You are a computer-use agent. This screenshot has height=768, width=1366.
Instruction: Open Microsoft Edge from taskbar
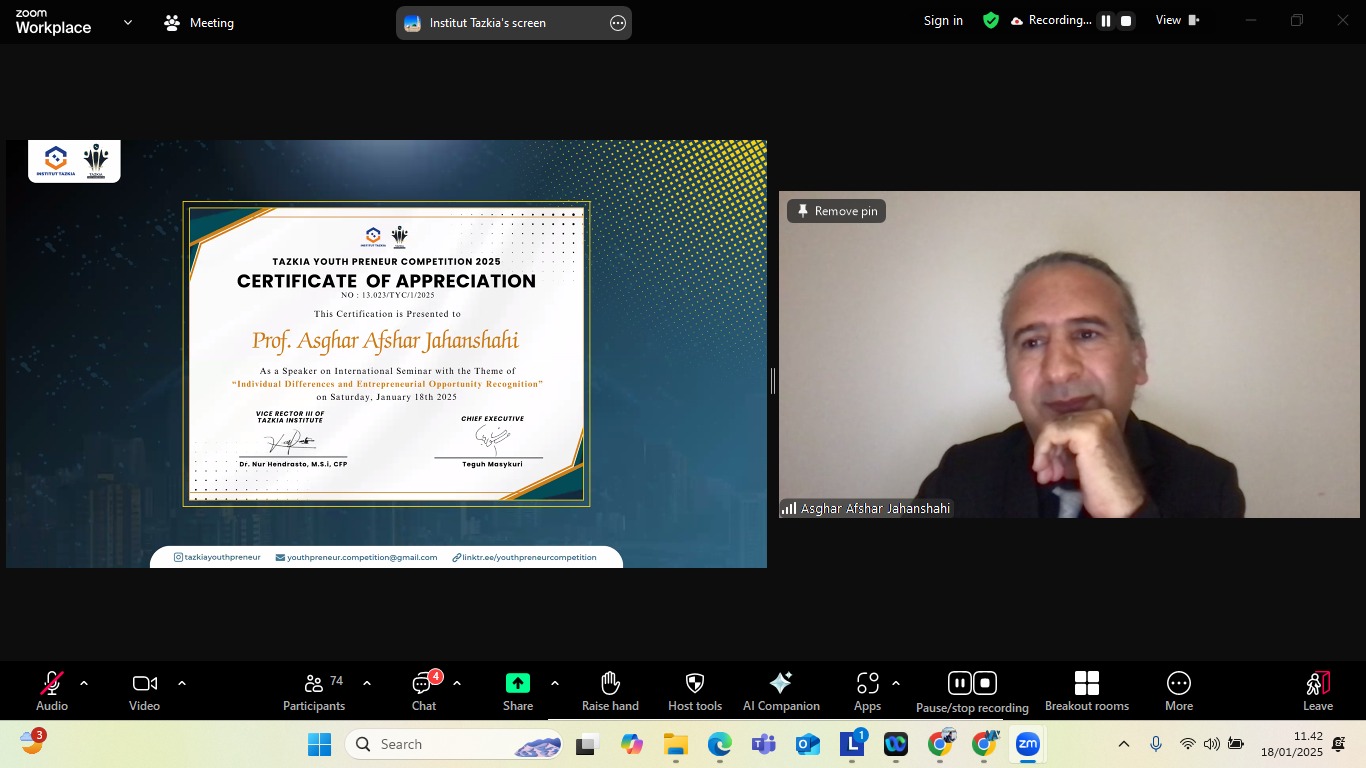pyautogui.click(x=720, y=744)
